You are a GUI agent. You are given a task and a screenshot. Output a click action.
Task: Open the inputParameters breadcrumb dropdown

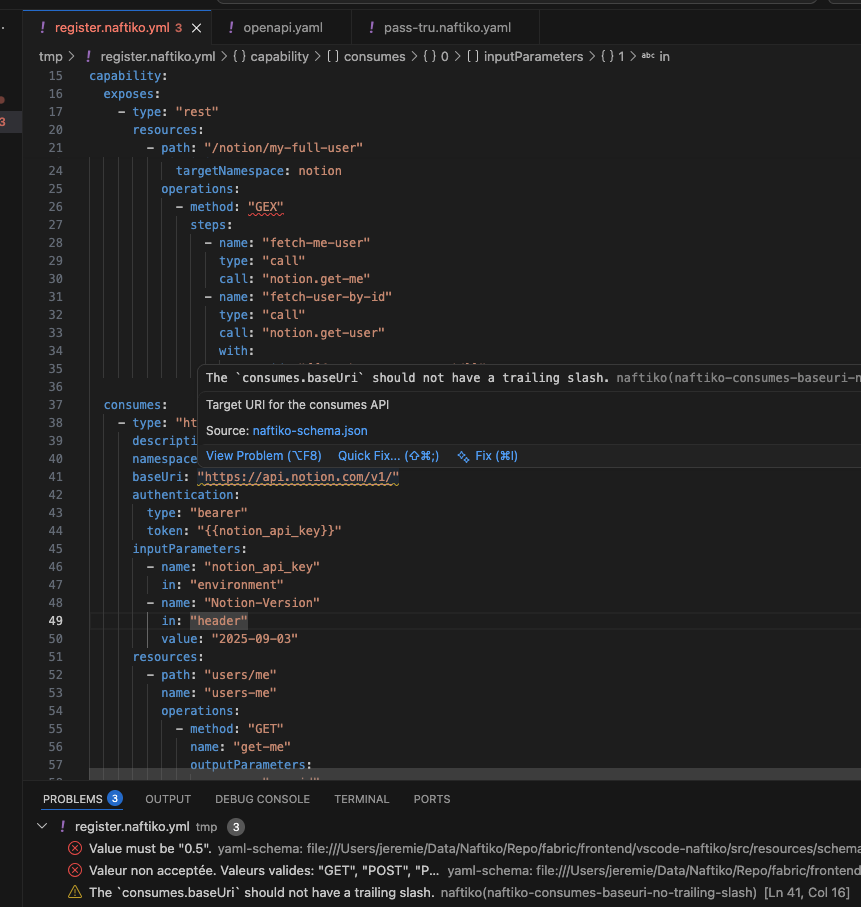(x=533, y=56)
